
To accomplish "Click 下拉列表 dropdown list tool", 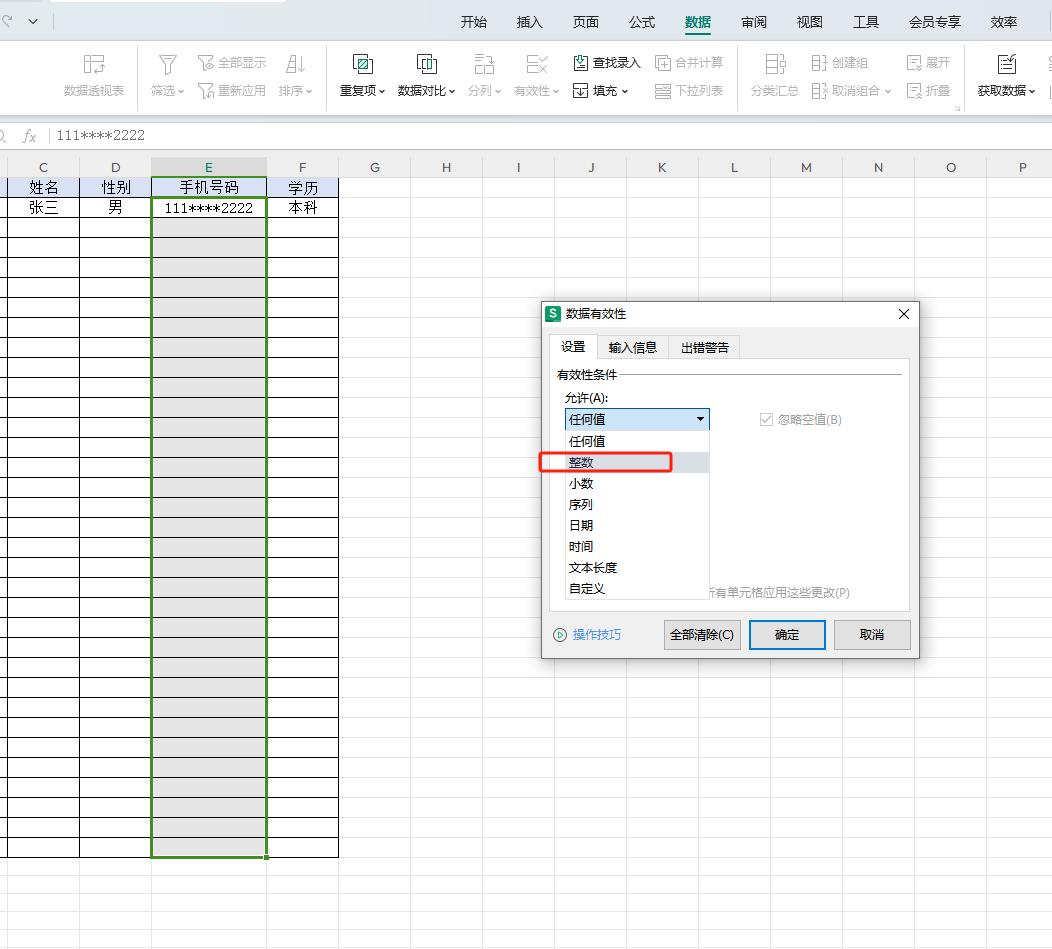I will pyautogui.click(x=689, y=90).
